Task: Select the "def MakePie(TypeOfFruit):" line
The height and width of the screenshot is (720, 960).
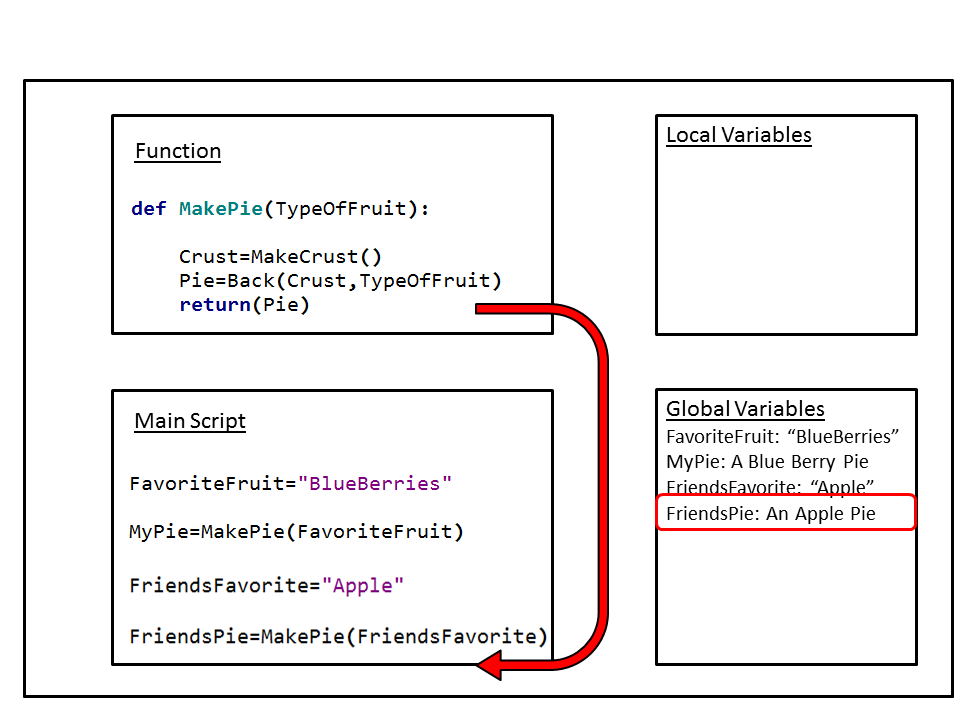Action: 280,209
